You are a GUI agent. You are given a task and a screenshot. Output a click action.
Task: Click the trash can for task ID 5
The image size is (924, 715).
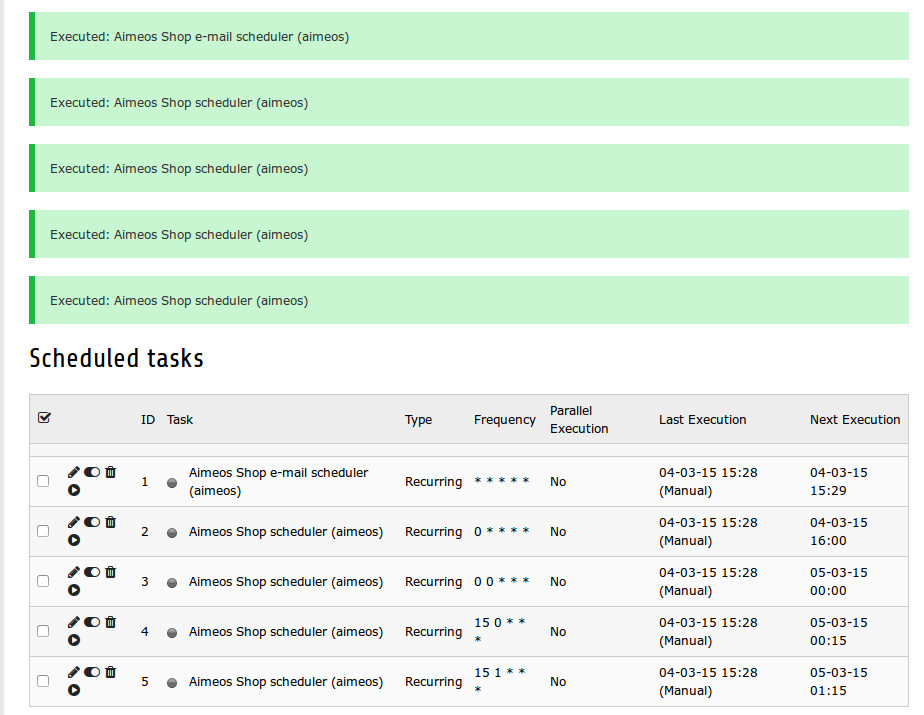tap(111, 673)
